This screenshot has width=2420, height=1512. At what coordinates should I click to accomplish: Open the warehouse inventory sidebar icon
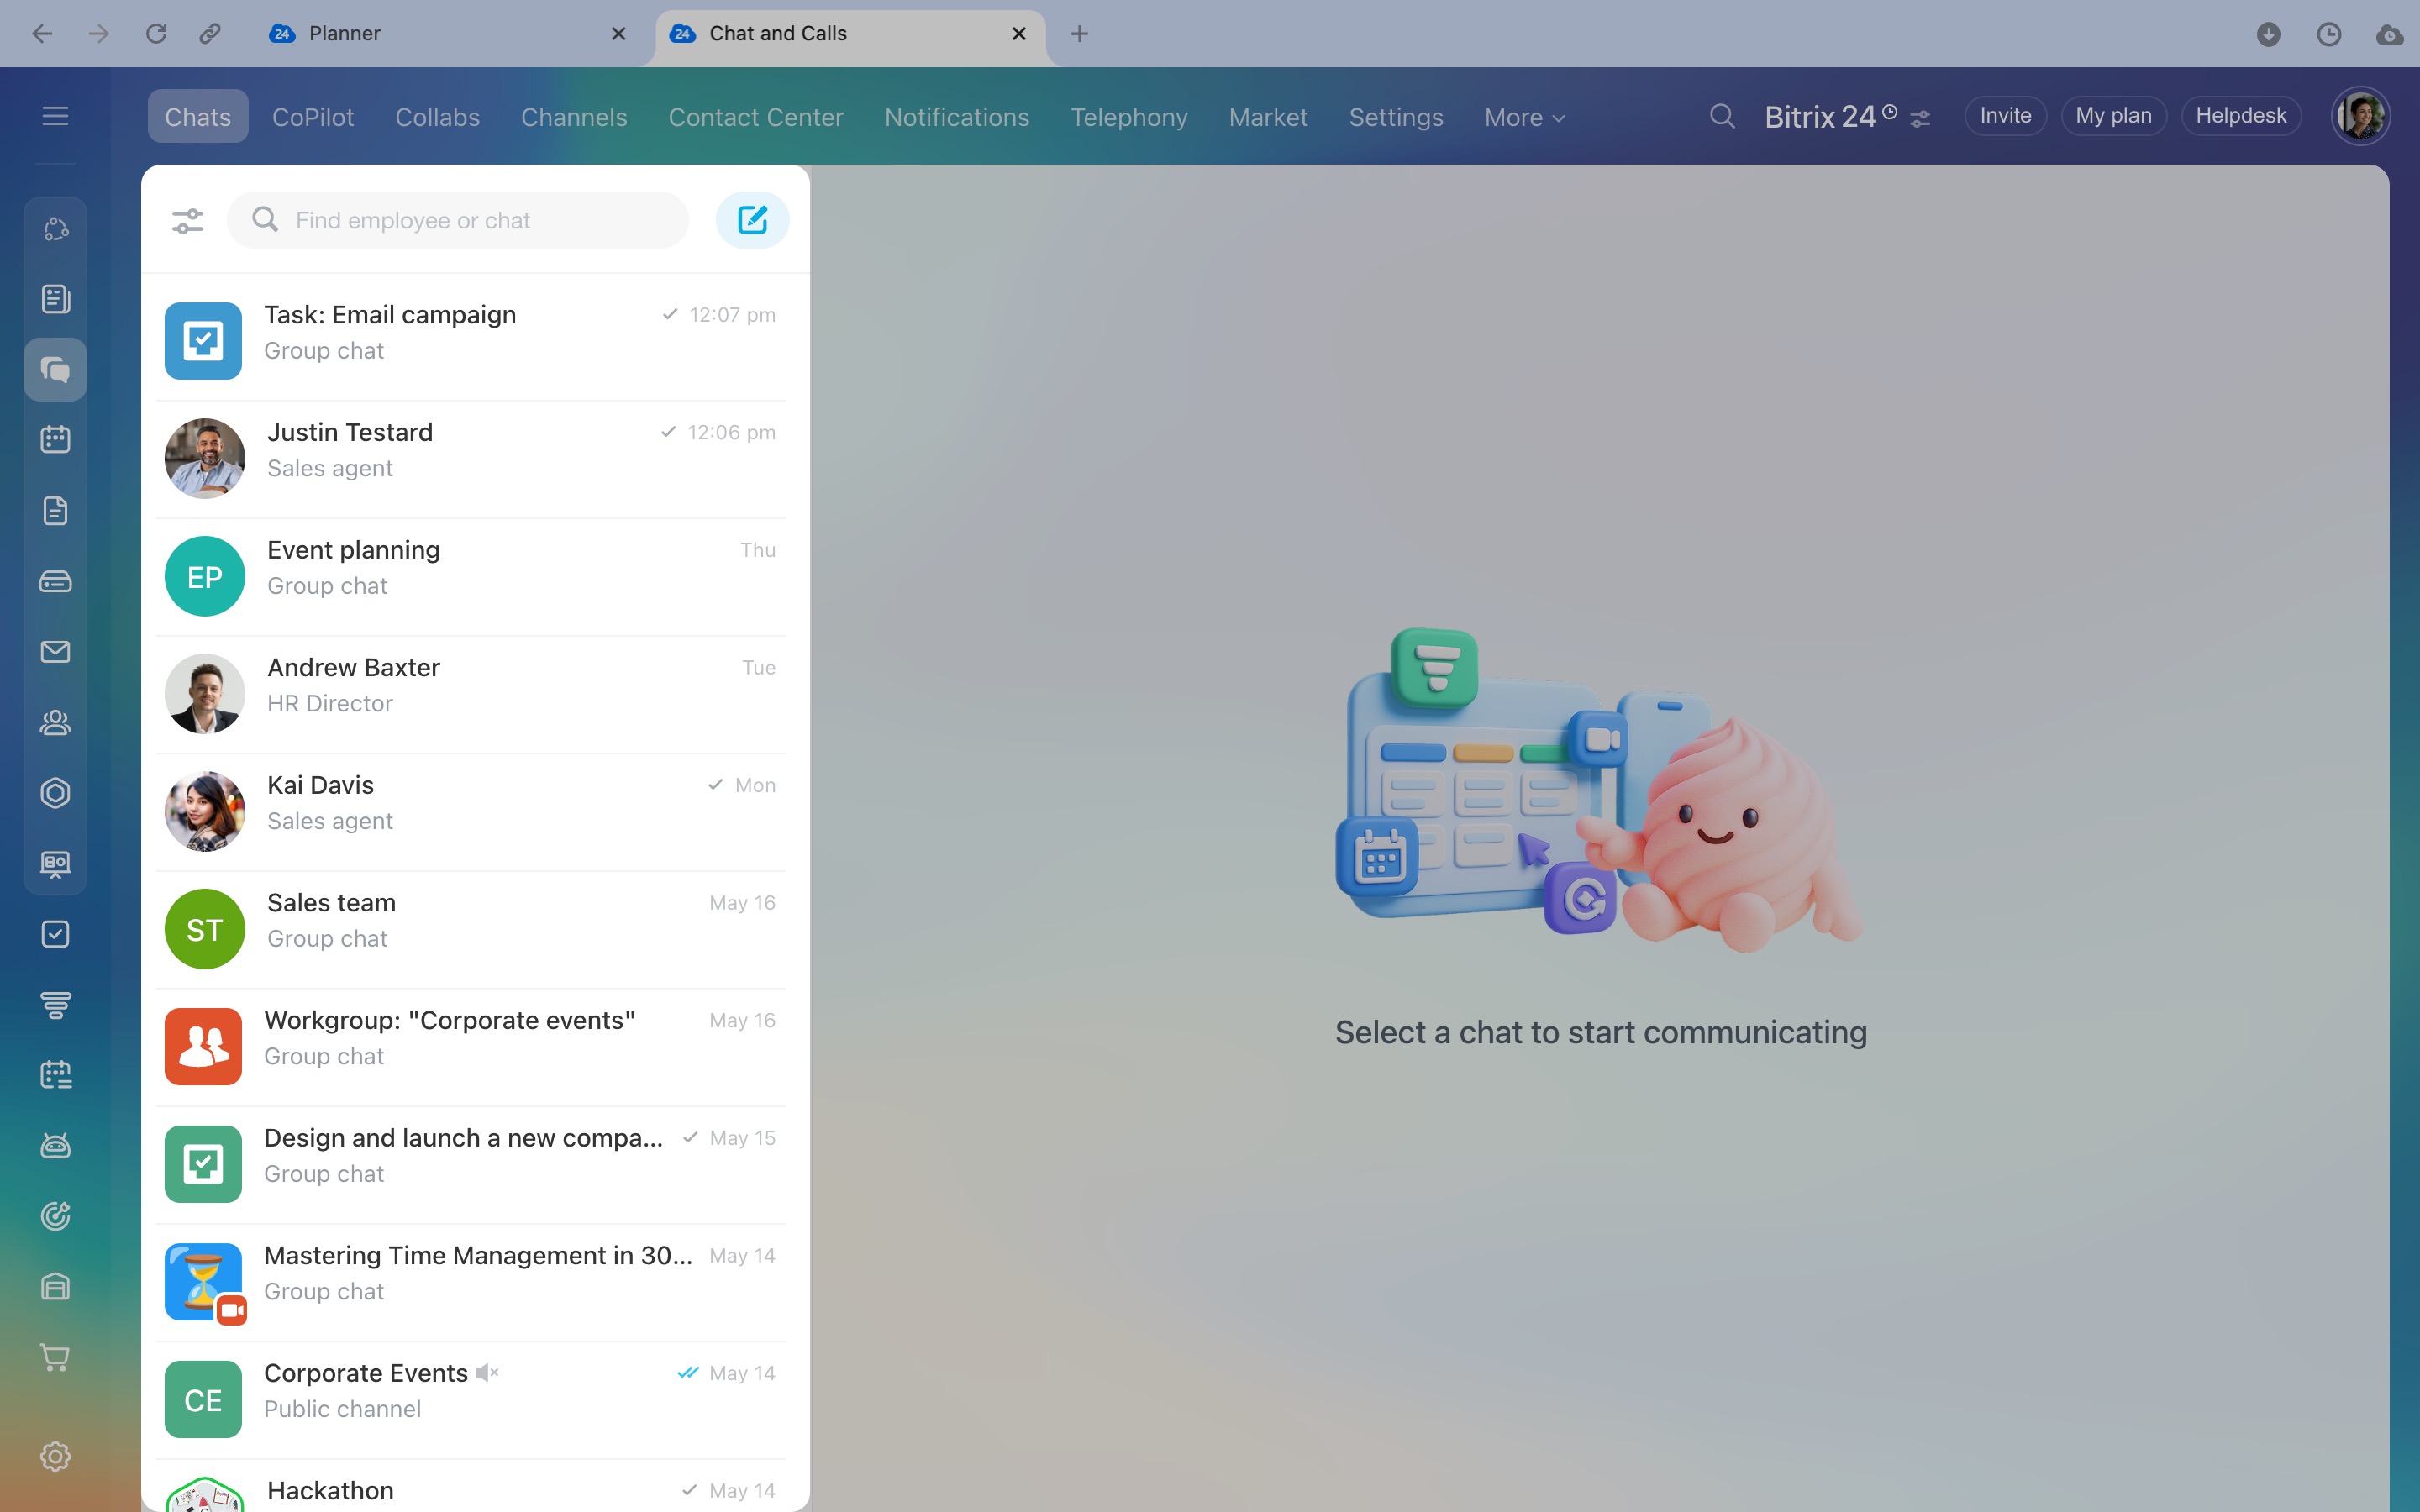(55, 1287)
